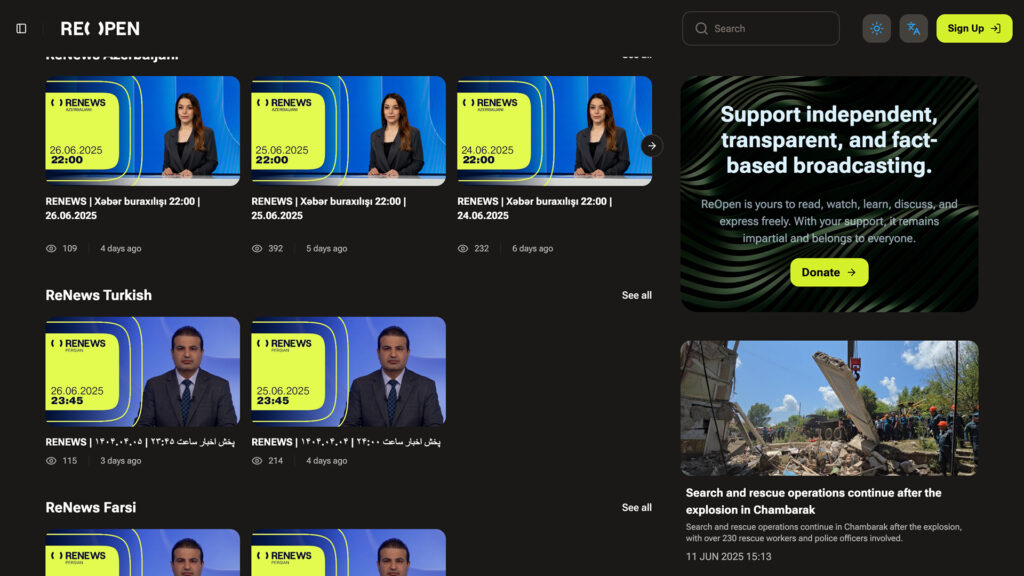Screen dimensions: 1024x576
Task: Click the 'Support independent, transparent' banner headline
Action: coord(829,140)
